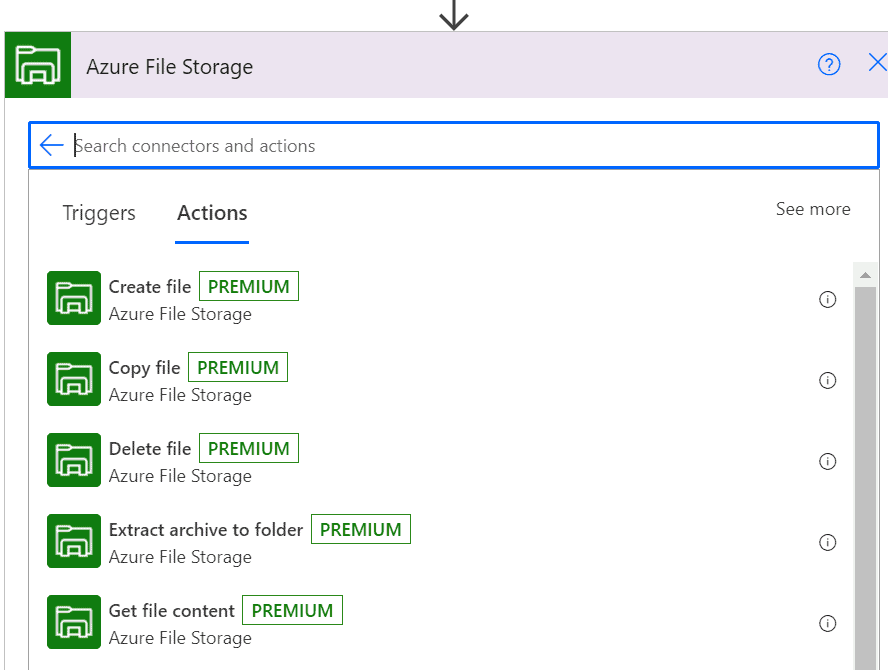This screenshot has height=670, width=888.
Task: Show info for Delete file action
Action: click(827, 461)
